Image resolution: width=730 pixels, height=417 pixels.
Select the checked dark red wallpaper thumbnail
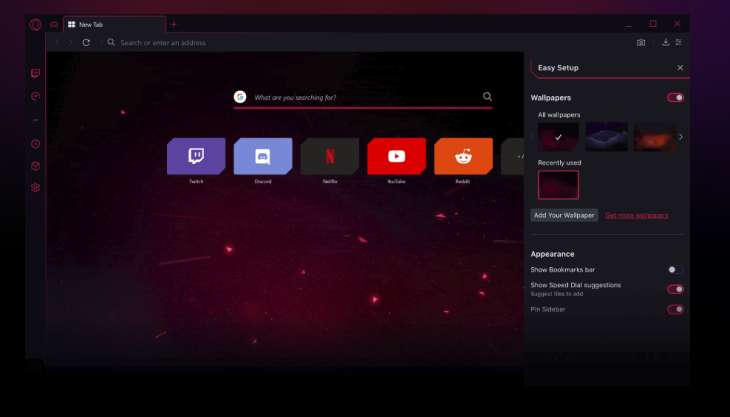tap(558, 137)
